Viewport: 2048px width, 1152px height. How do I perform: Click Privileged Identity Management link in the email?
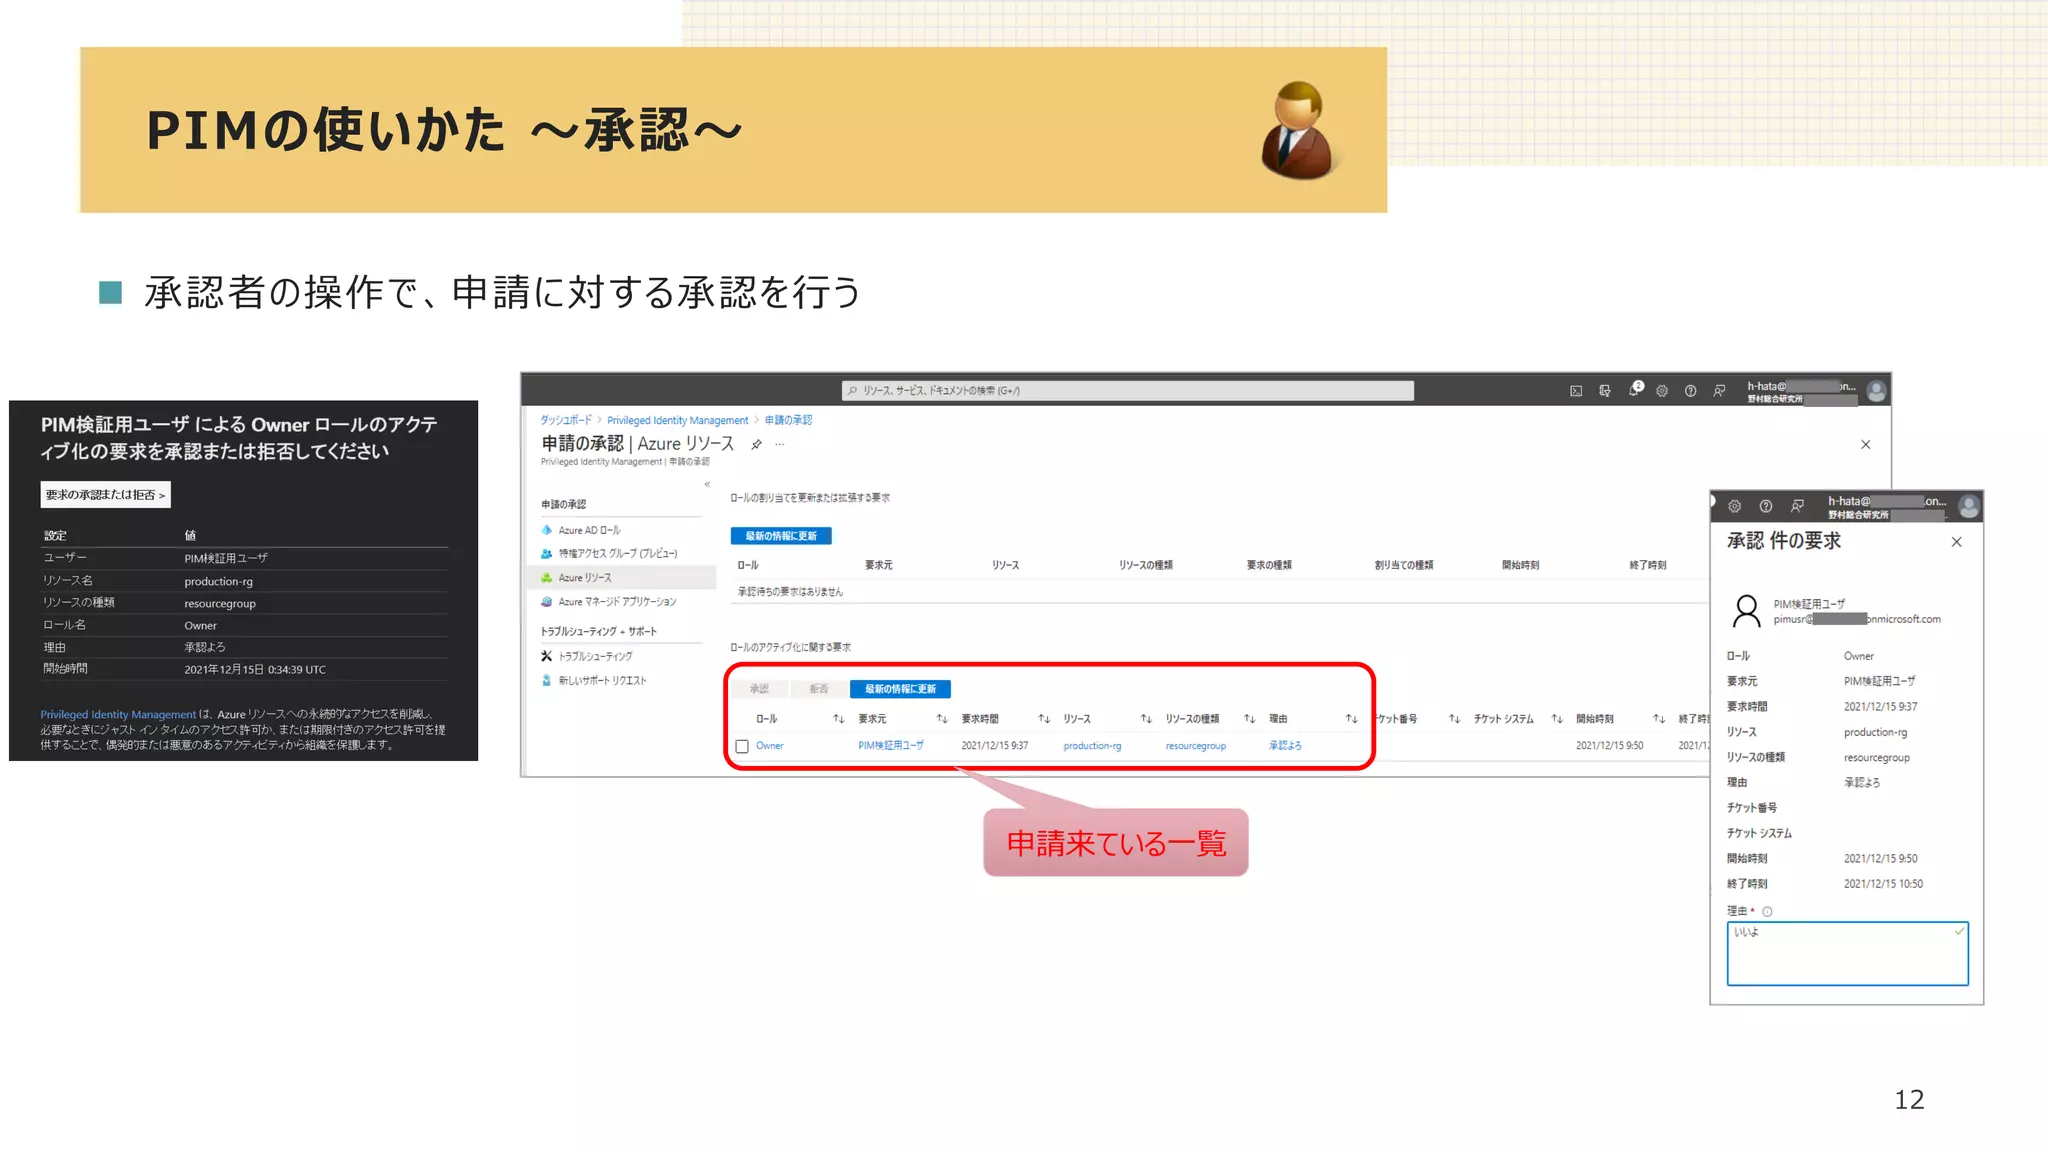[x=118, y=715]
